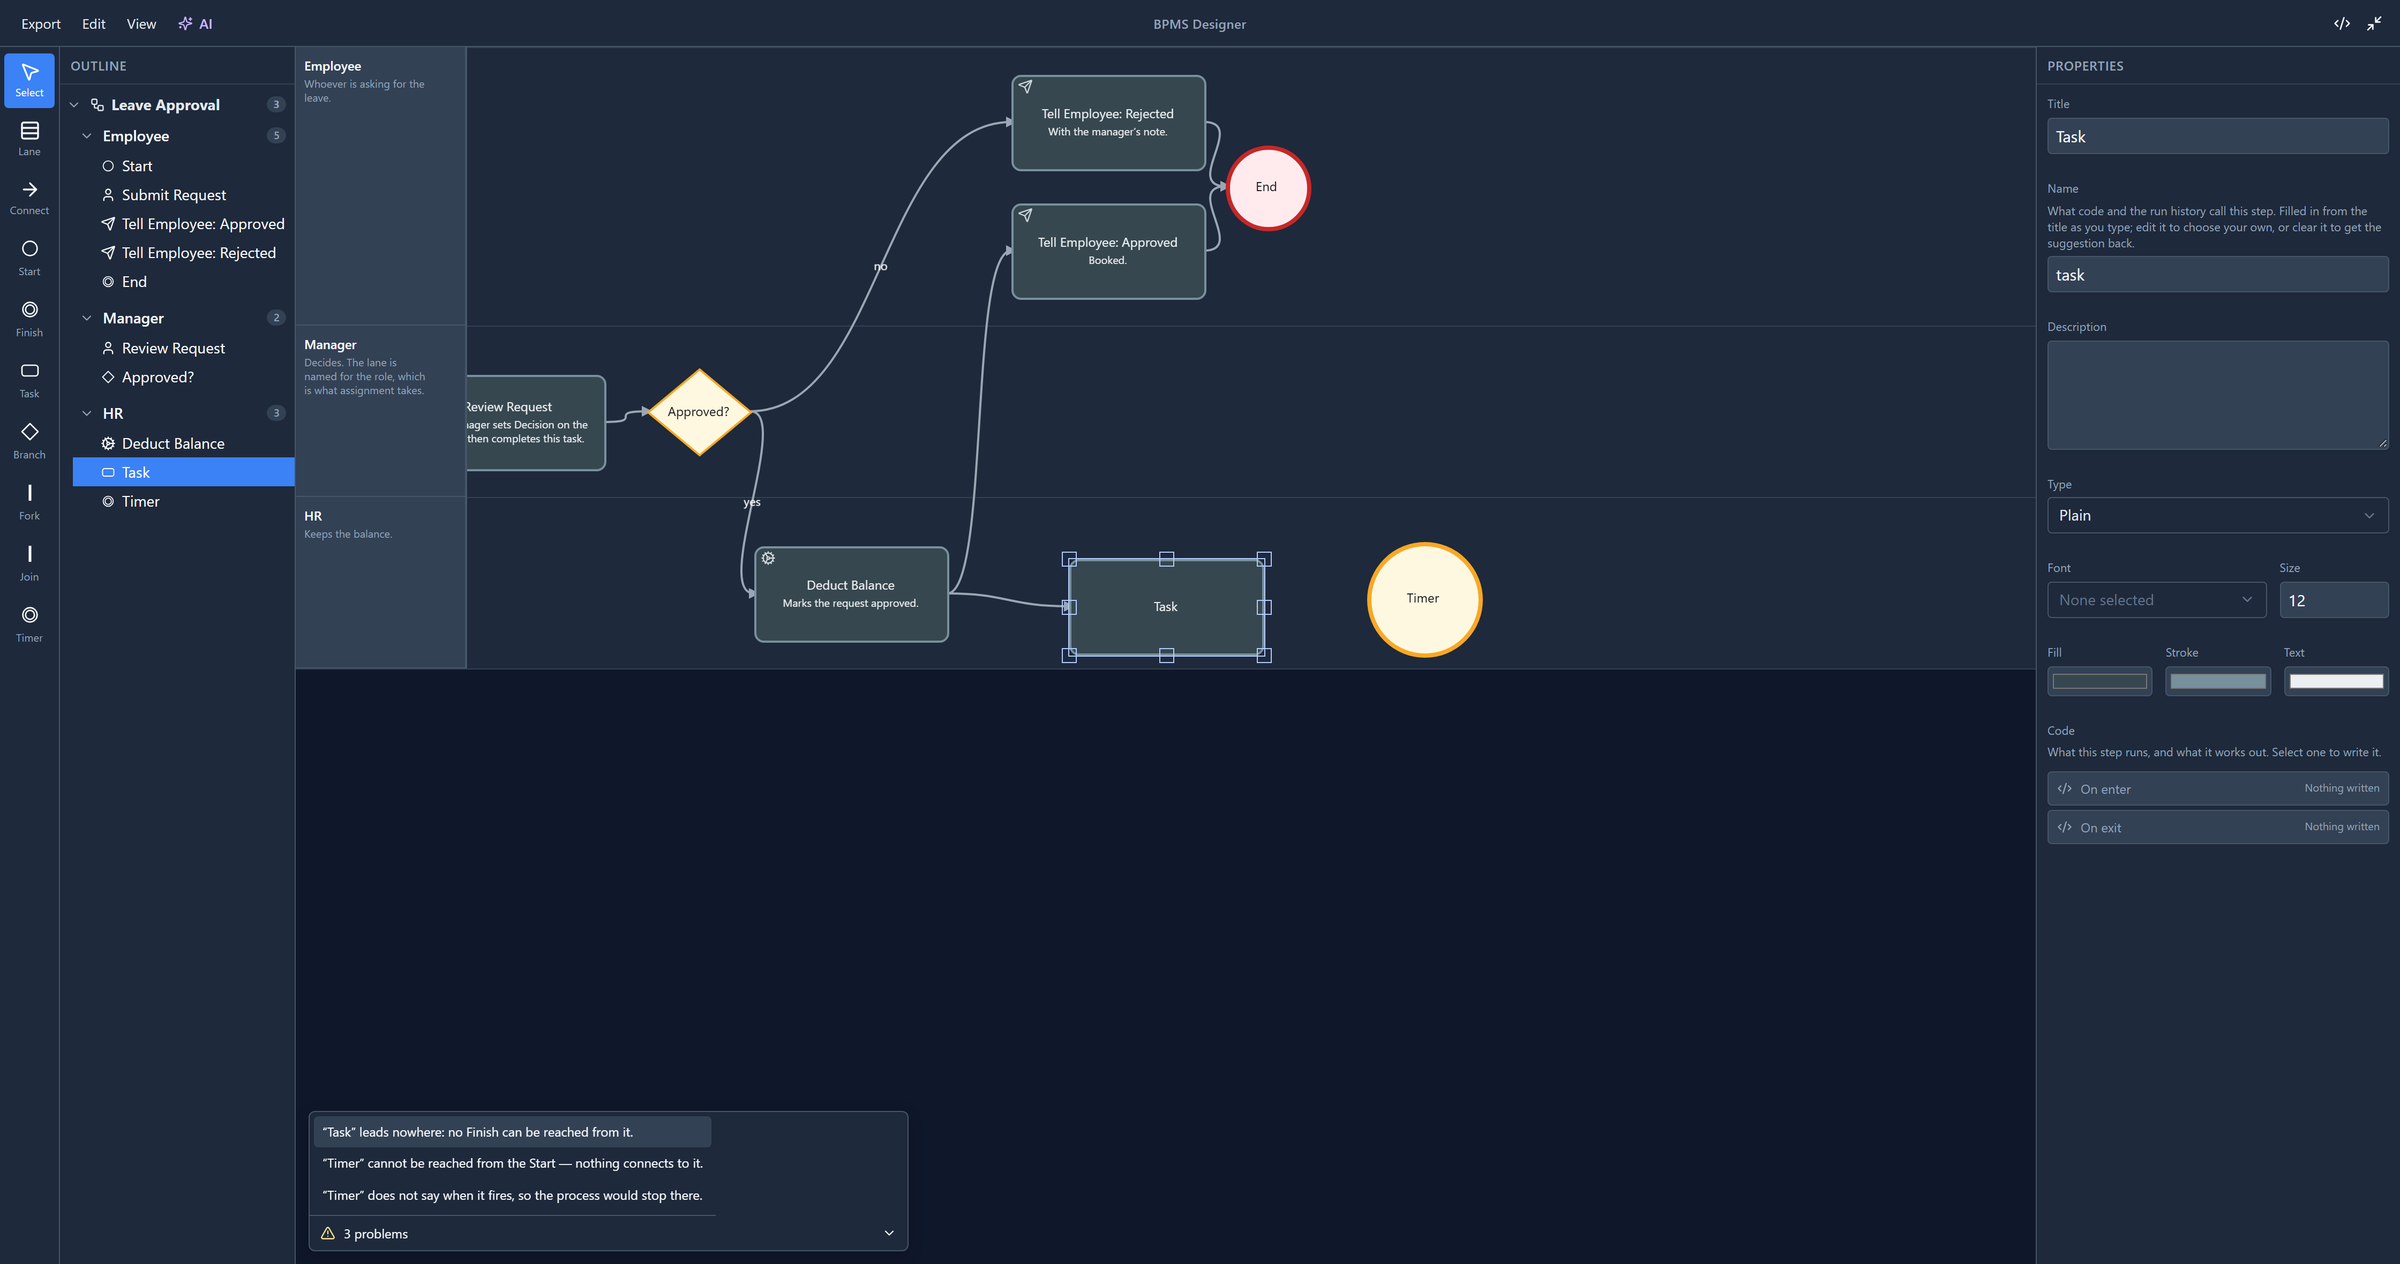Click gear icon on Deduct Balance node
Screen dimensions: 2400x1264
pyautogui.click(x=768, y=558)
